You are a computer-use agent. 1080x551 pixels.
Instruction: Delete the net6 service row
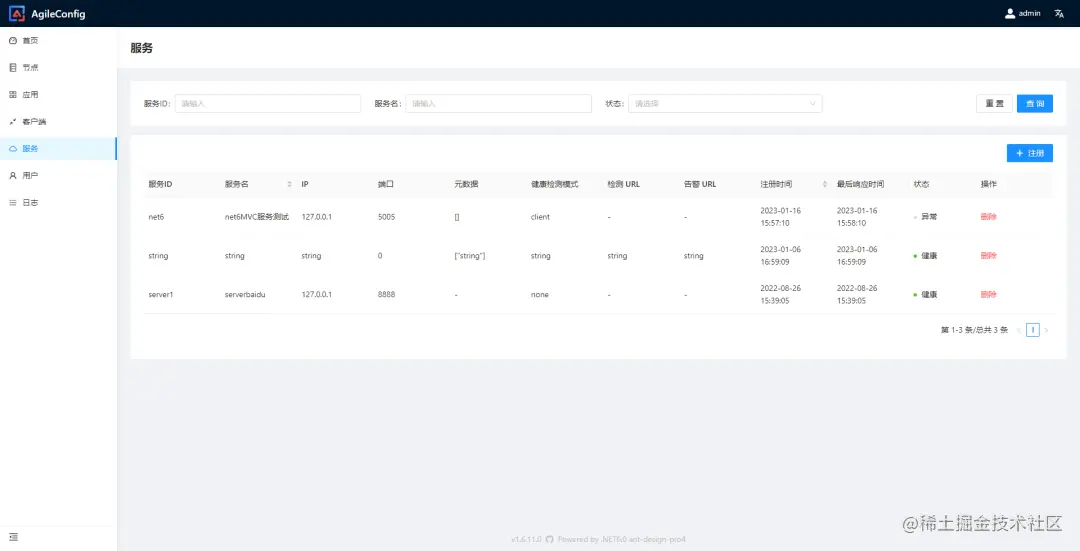[988, 216]
